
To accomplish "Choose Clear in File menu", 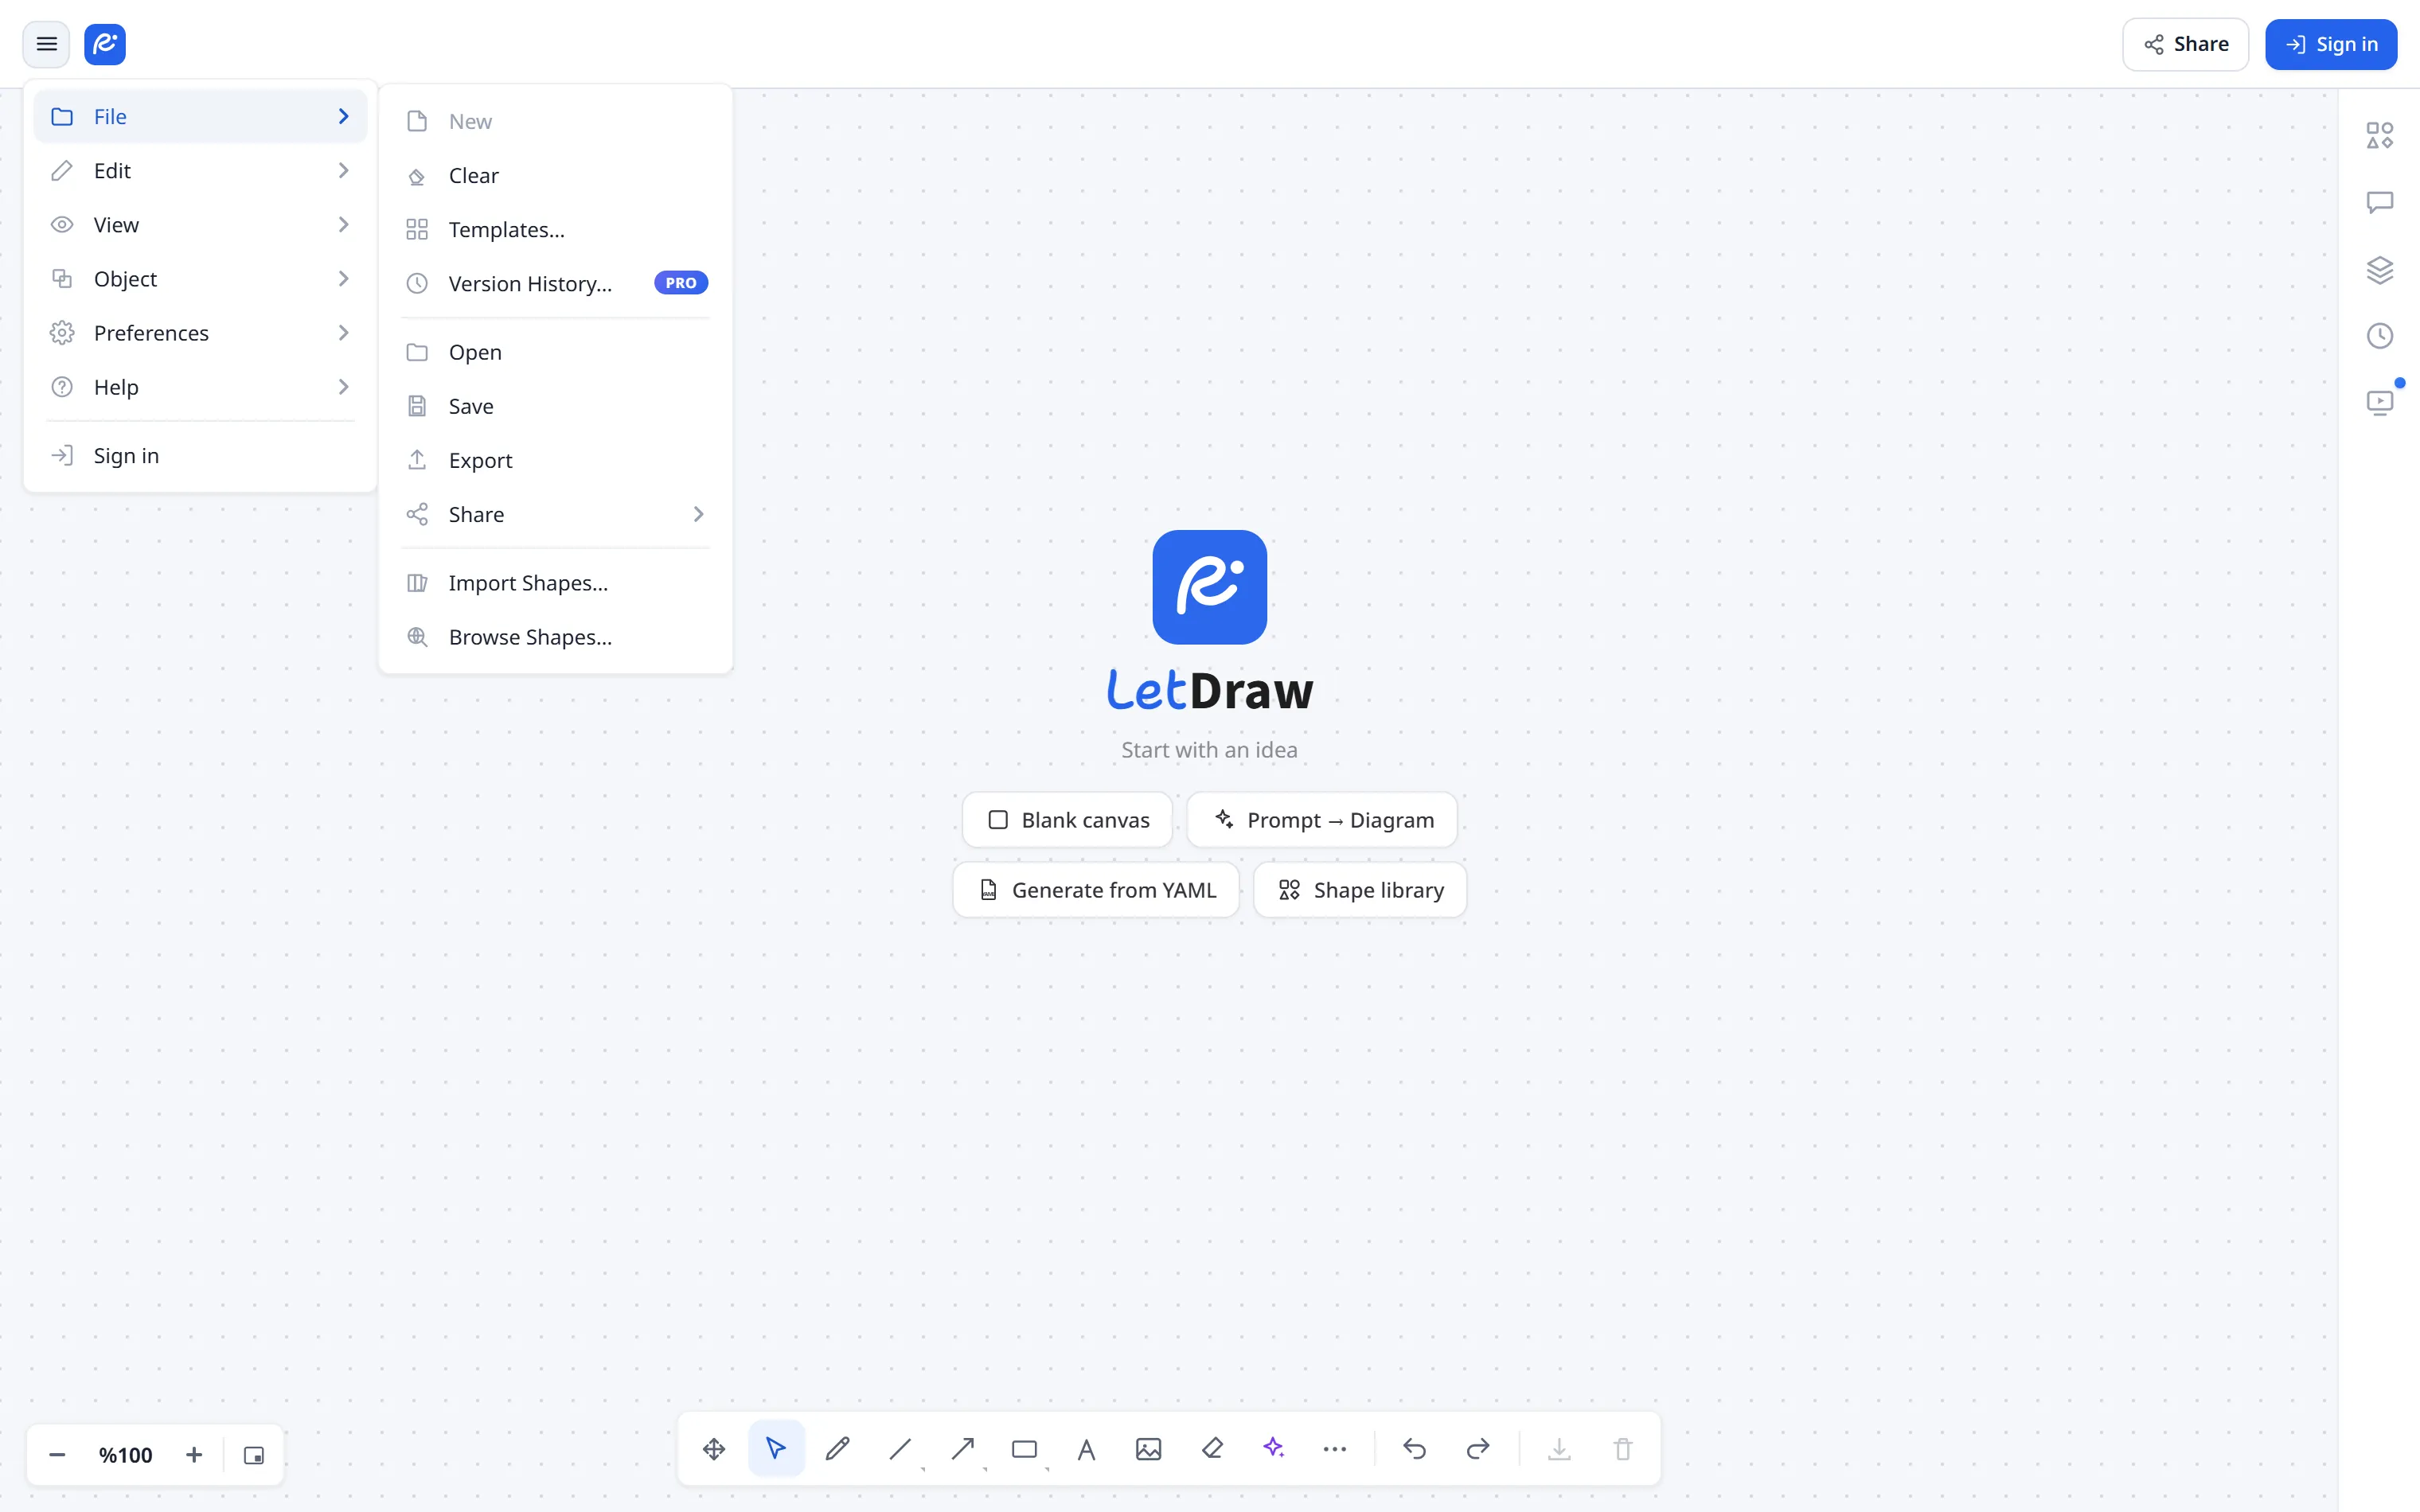I will coord(556,176).
